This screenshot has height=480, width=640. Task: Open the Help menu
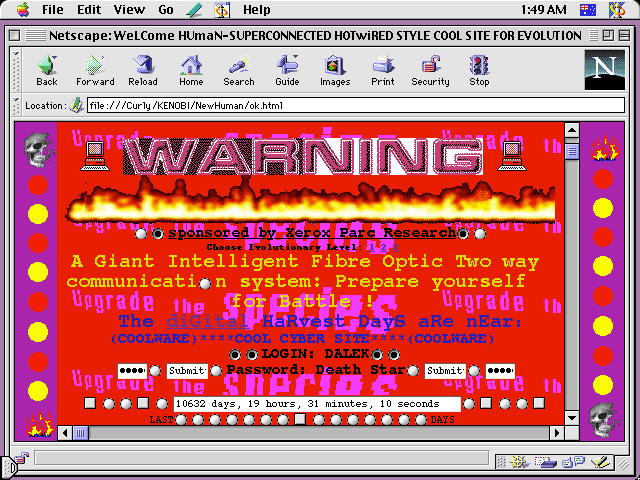(257, 10)
